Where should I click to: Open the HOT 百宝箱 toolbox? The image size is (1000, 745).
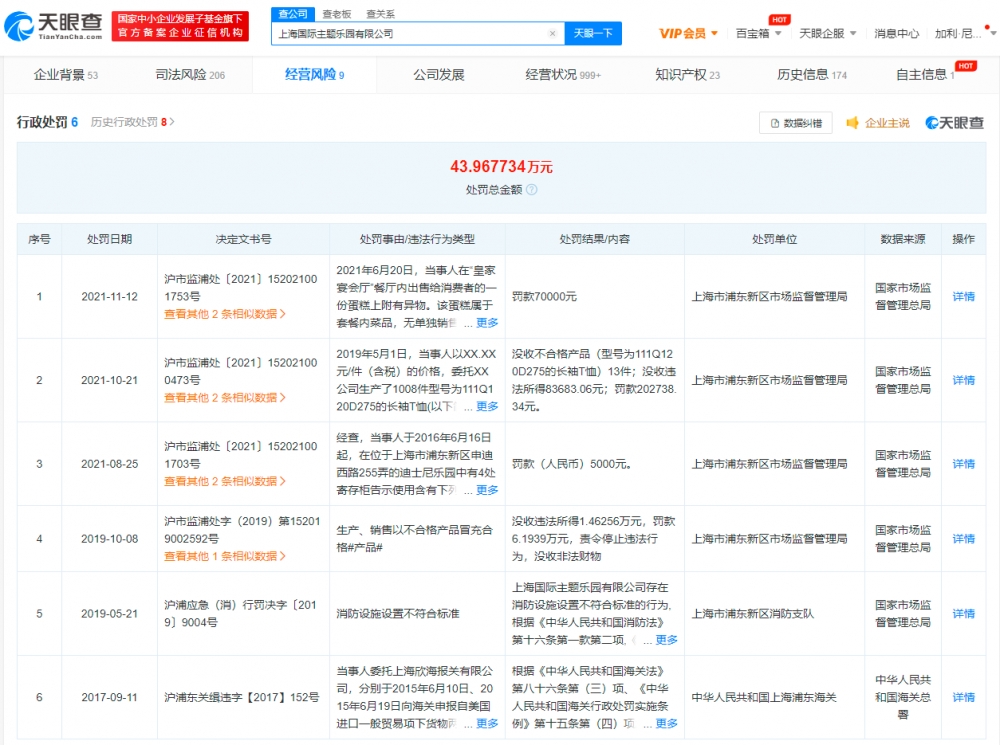point(758,33)
